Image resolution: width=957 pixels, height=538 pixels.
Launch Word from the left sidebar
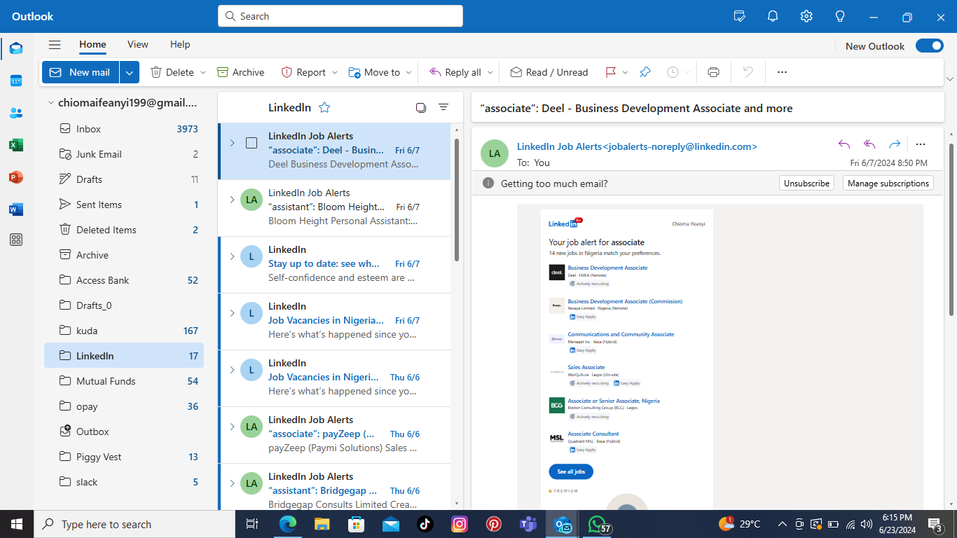(x=16, y=209)
